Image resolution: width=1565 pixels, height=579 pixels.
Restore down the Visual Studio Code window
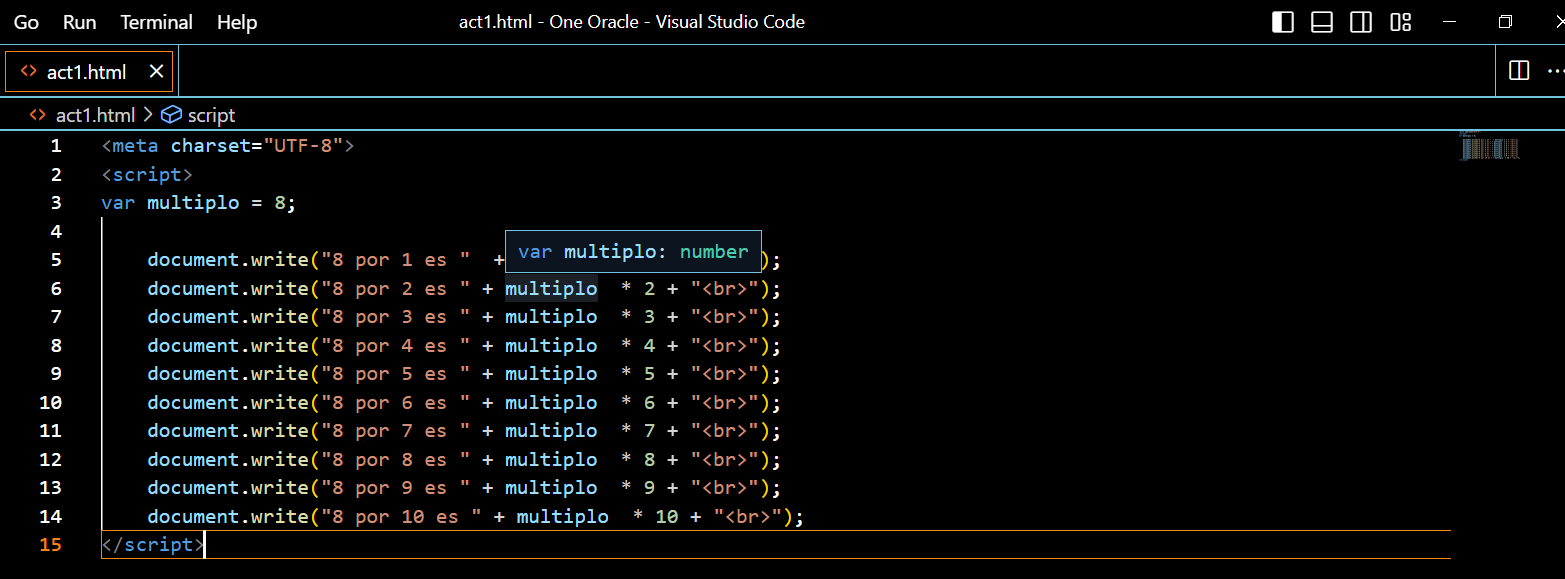click(x=1506, y=22)
